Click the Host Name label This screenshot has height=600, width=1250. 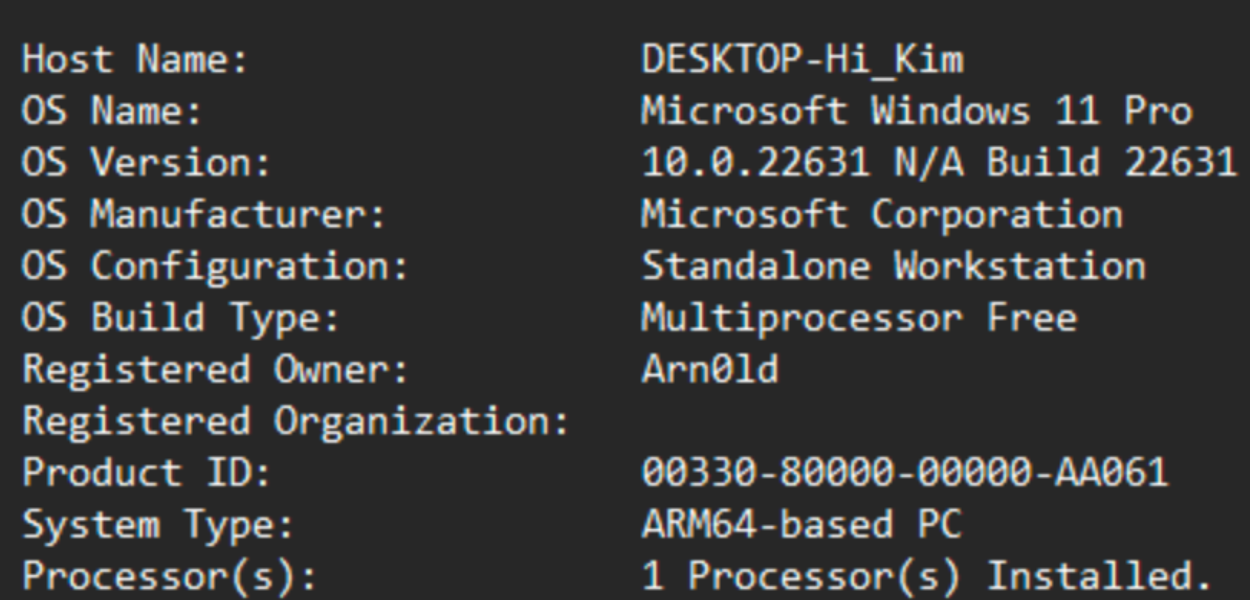[x=135, y=60]
